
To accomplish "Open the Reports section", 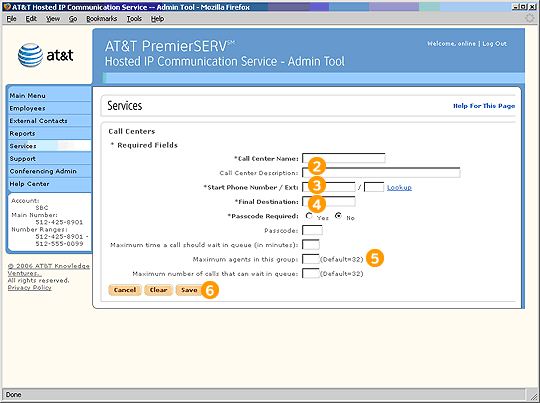I will click(x=50, y=133).
